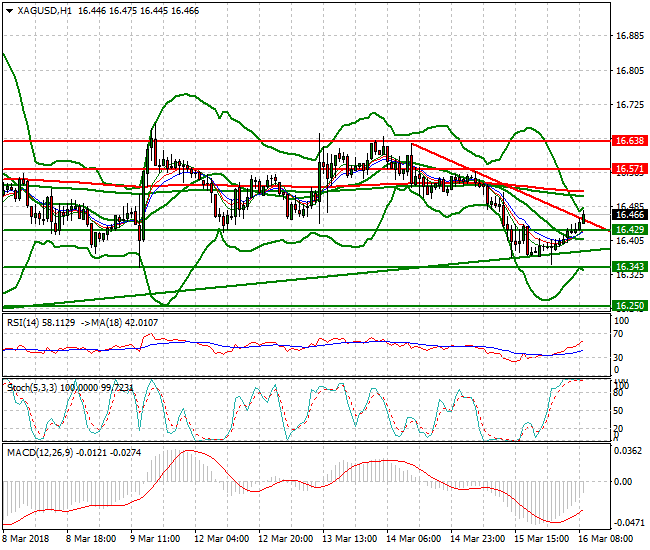Viewport: 650px width, 550px height.
Task: Click the 16.725 price axis value
Action: (630, 105)
